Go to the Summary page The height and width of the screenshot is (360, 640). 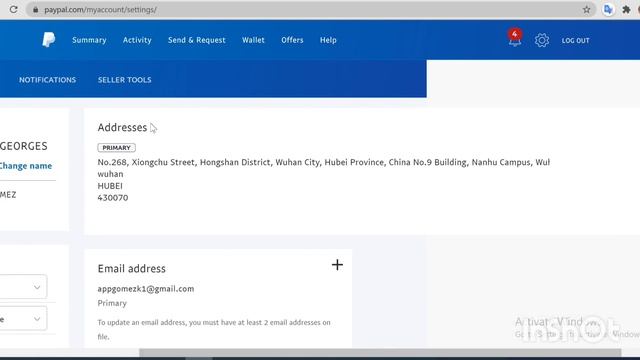(x=89, y=40)
